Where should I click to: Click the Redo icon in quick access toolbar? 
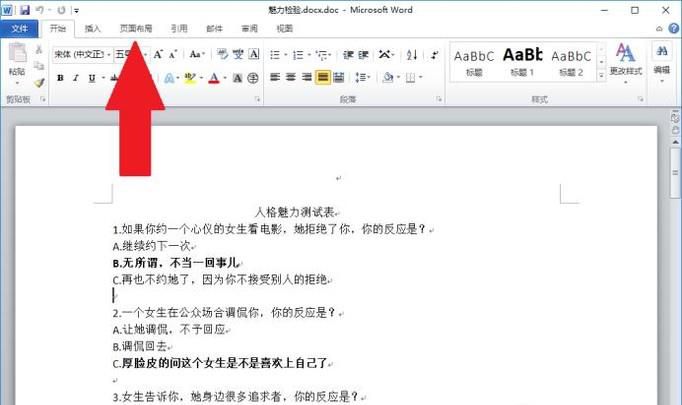tap(61, 10)
